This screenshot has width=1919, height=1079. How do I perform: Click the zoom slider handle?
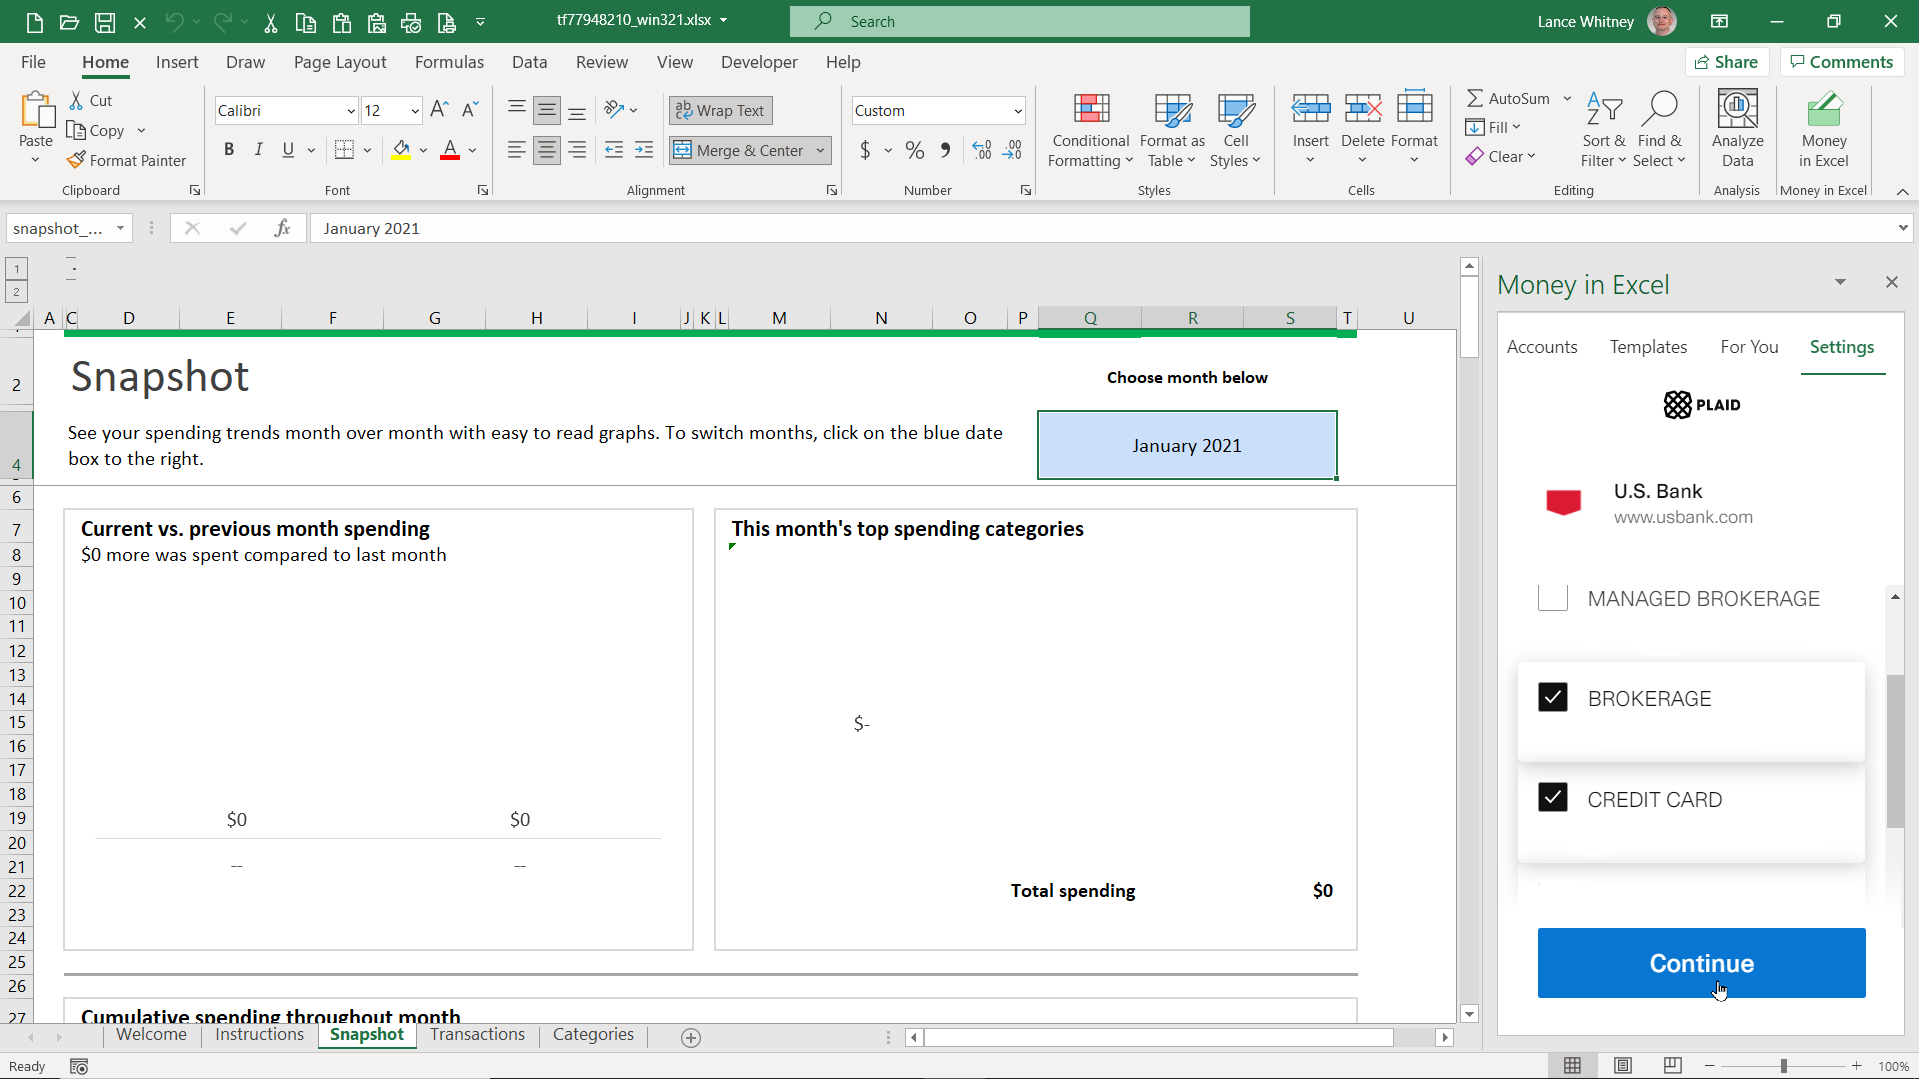coord(1783,1066)
